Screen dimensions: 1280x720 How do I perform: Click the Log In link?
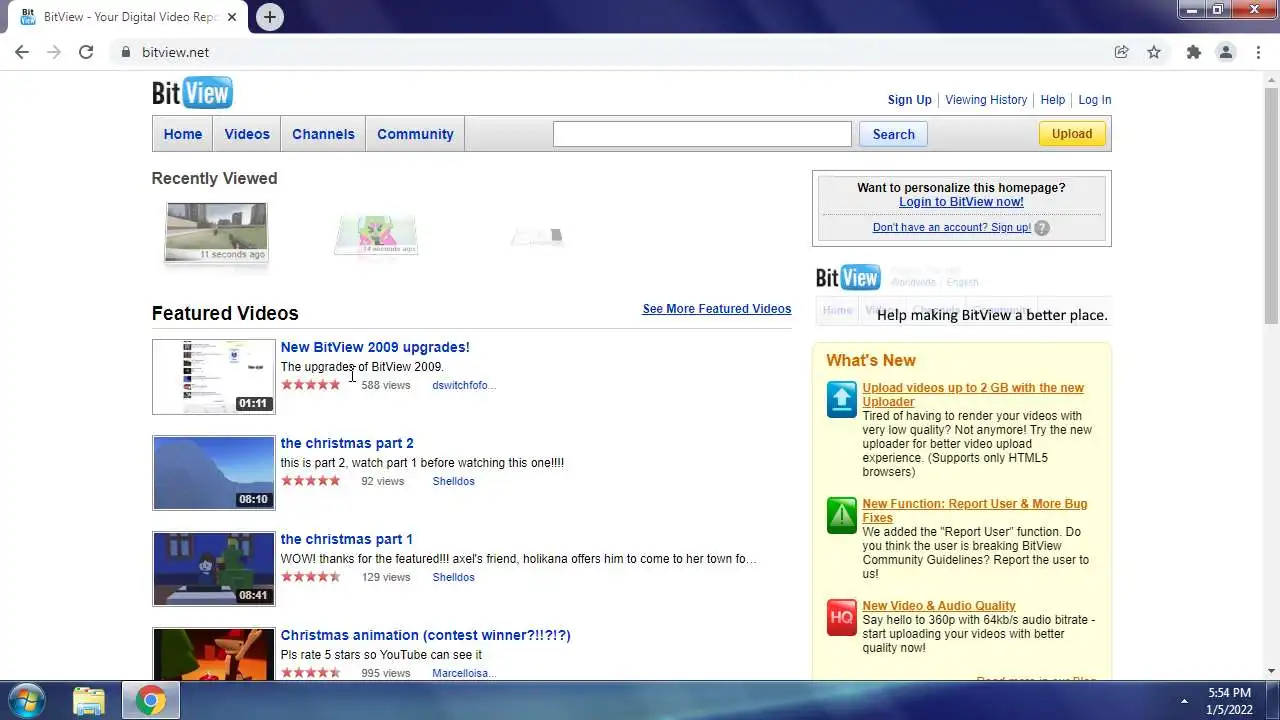[1095, 100]
